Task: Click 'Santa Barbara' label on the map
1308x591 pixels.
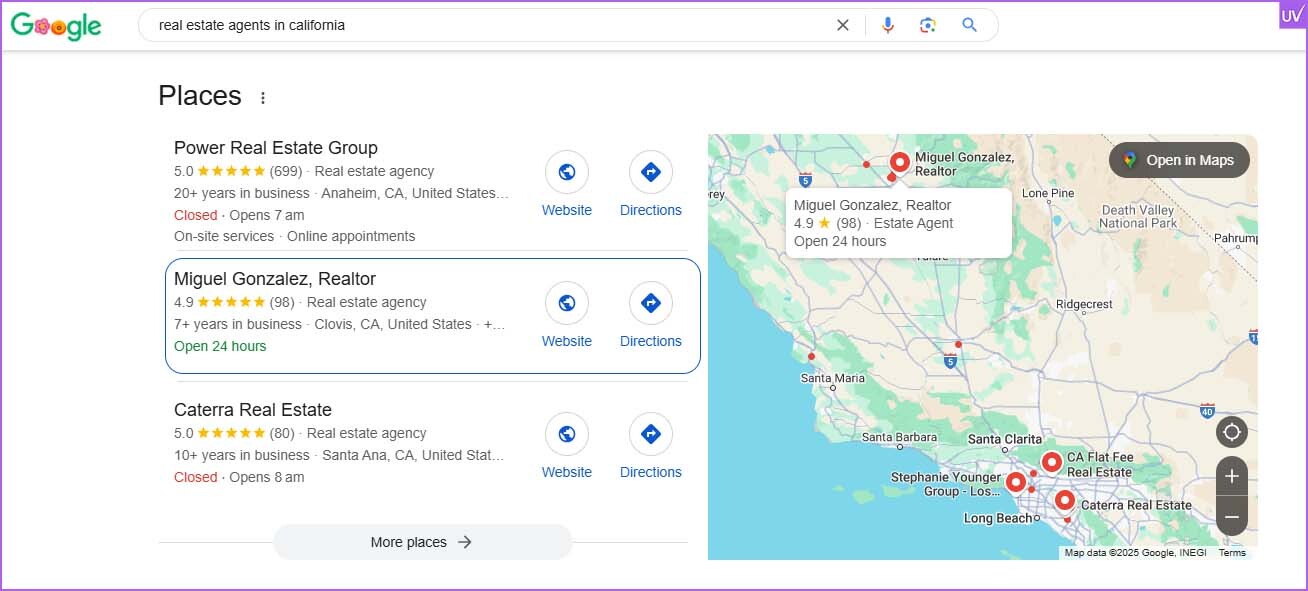Action: click(900, 437)
